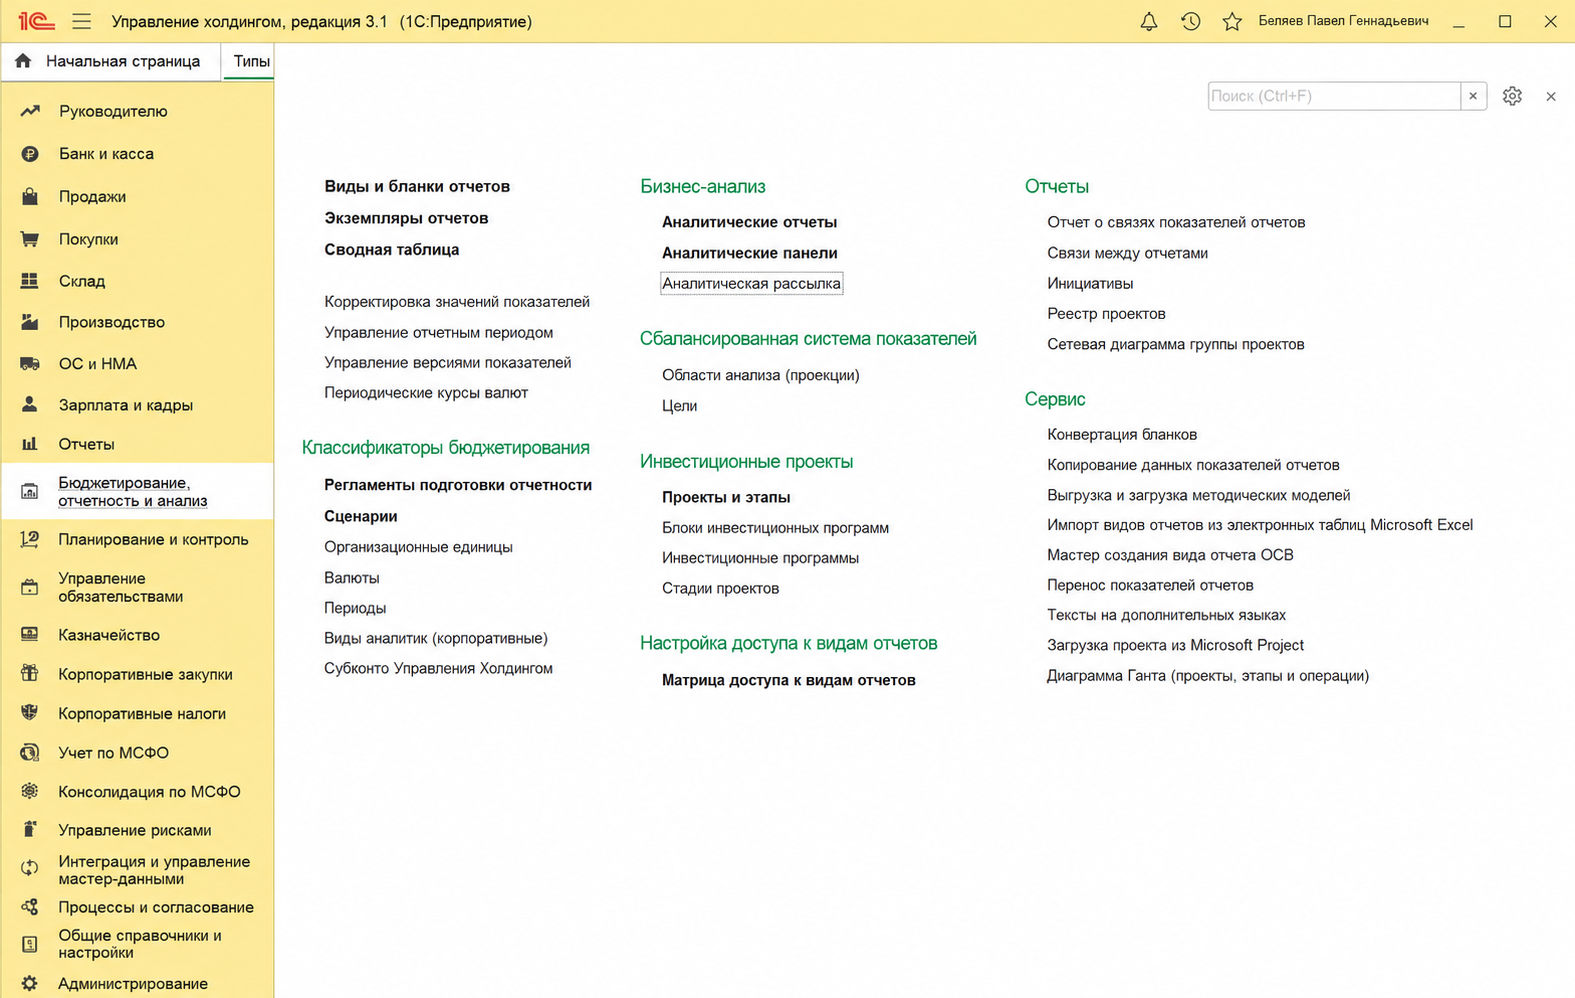Image resolution: width=1575 pixels, height=998 pixels.
Task: Open Сценарии classifier
Action: (361, 516)
